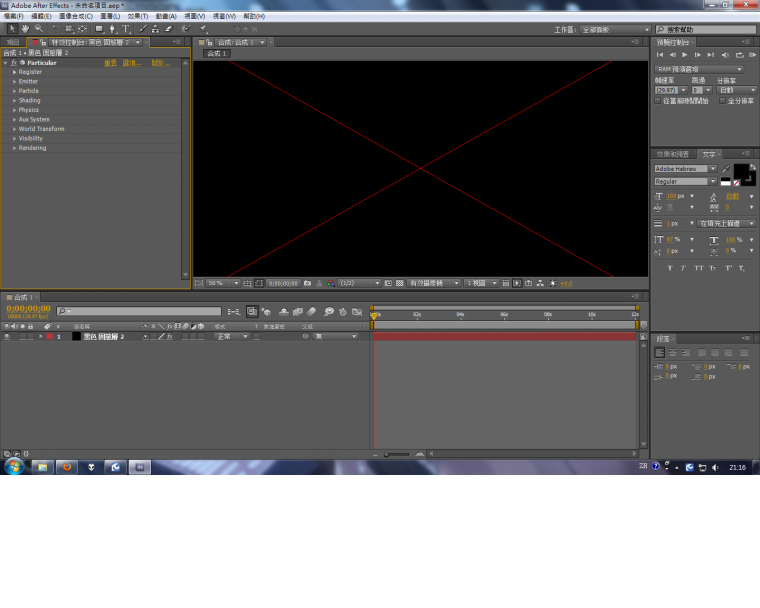Select the Hand tool in toolbar

24,29
